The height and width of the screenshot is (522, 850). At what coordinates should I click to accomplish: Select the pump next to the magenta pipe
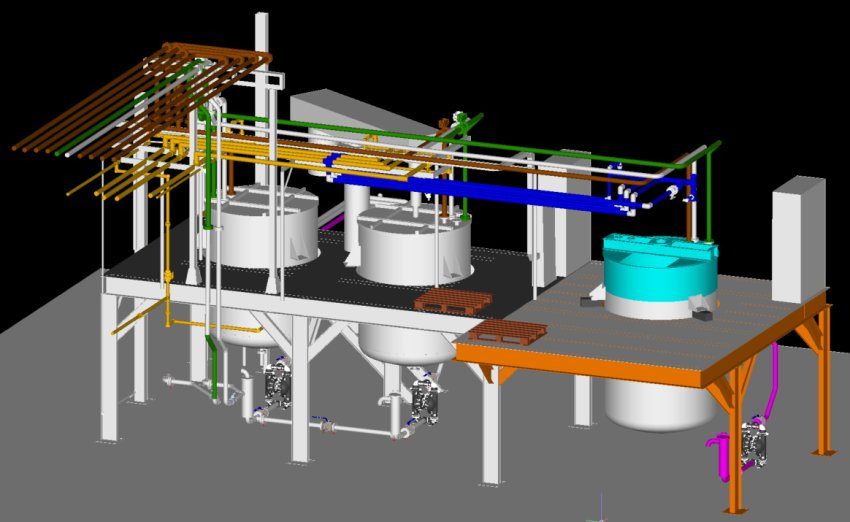[x=752, y=443]
